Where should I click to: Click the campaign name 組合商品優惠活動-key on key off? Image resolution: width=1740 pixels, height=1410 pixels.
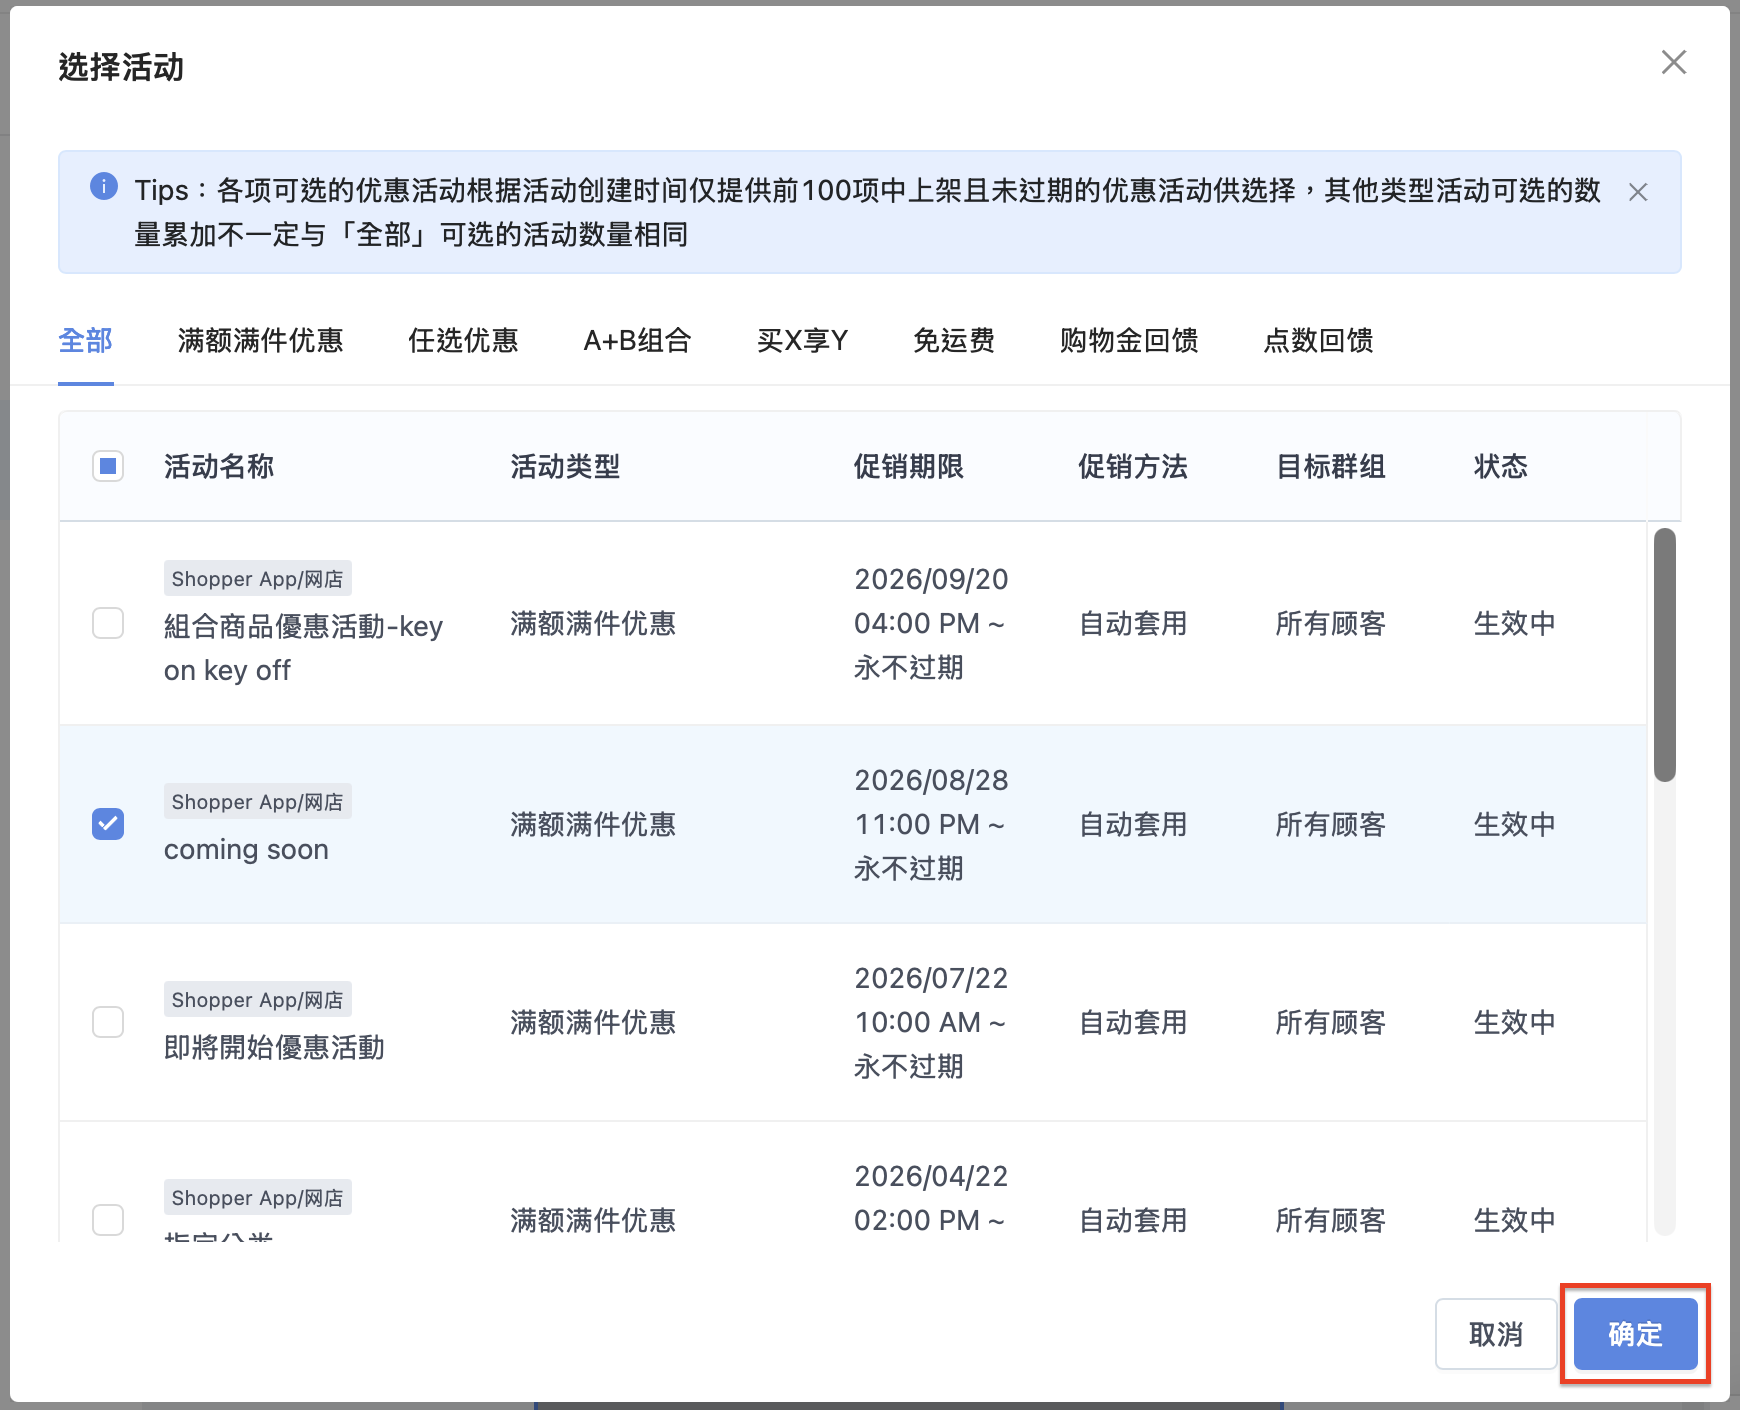click(x=303, y=648)
